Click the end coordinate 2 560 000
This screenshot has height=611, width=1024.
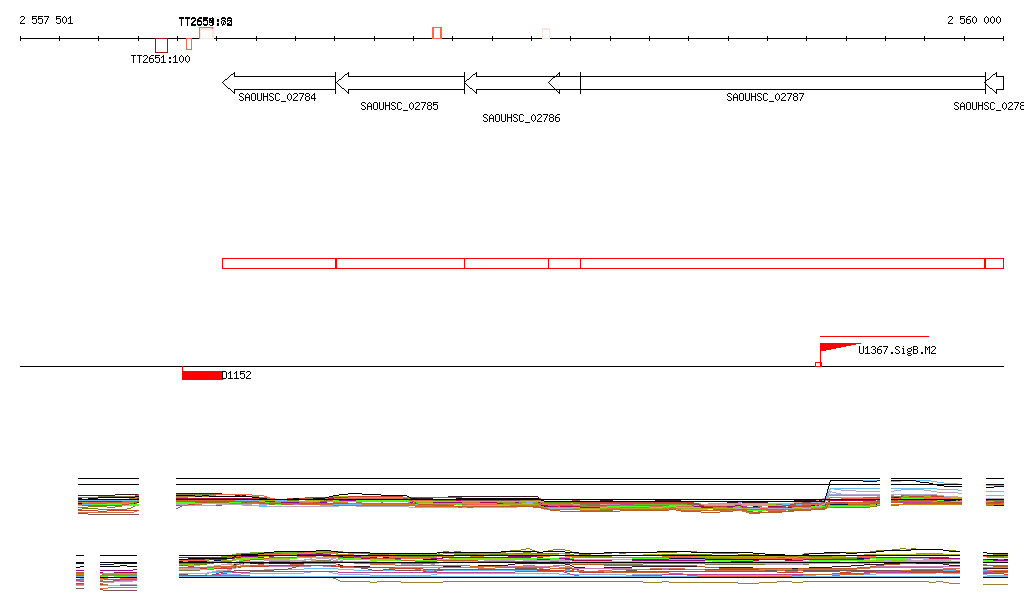[x=974, y=20]
